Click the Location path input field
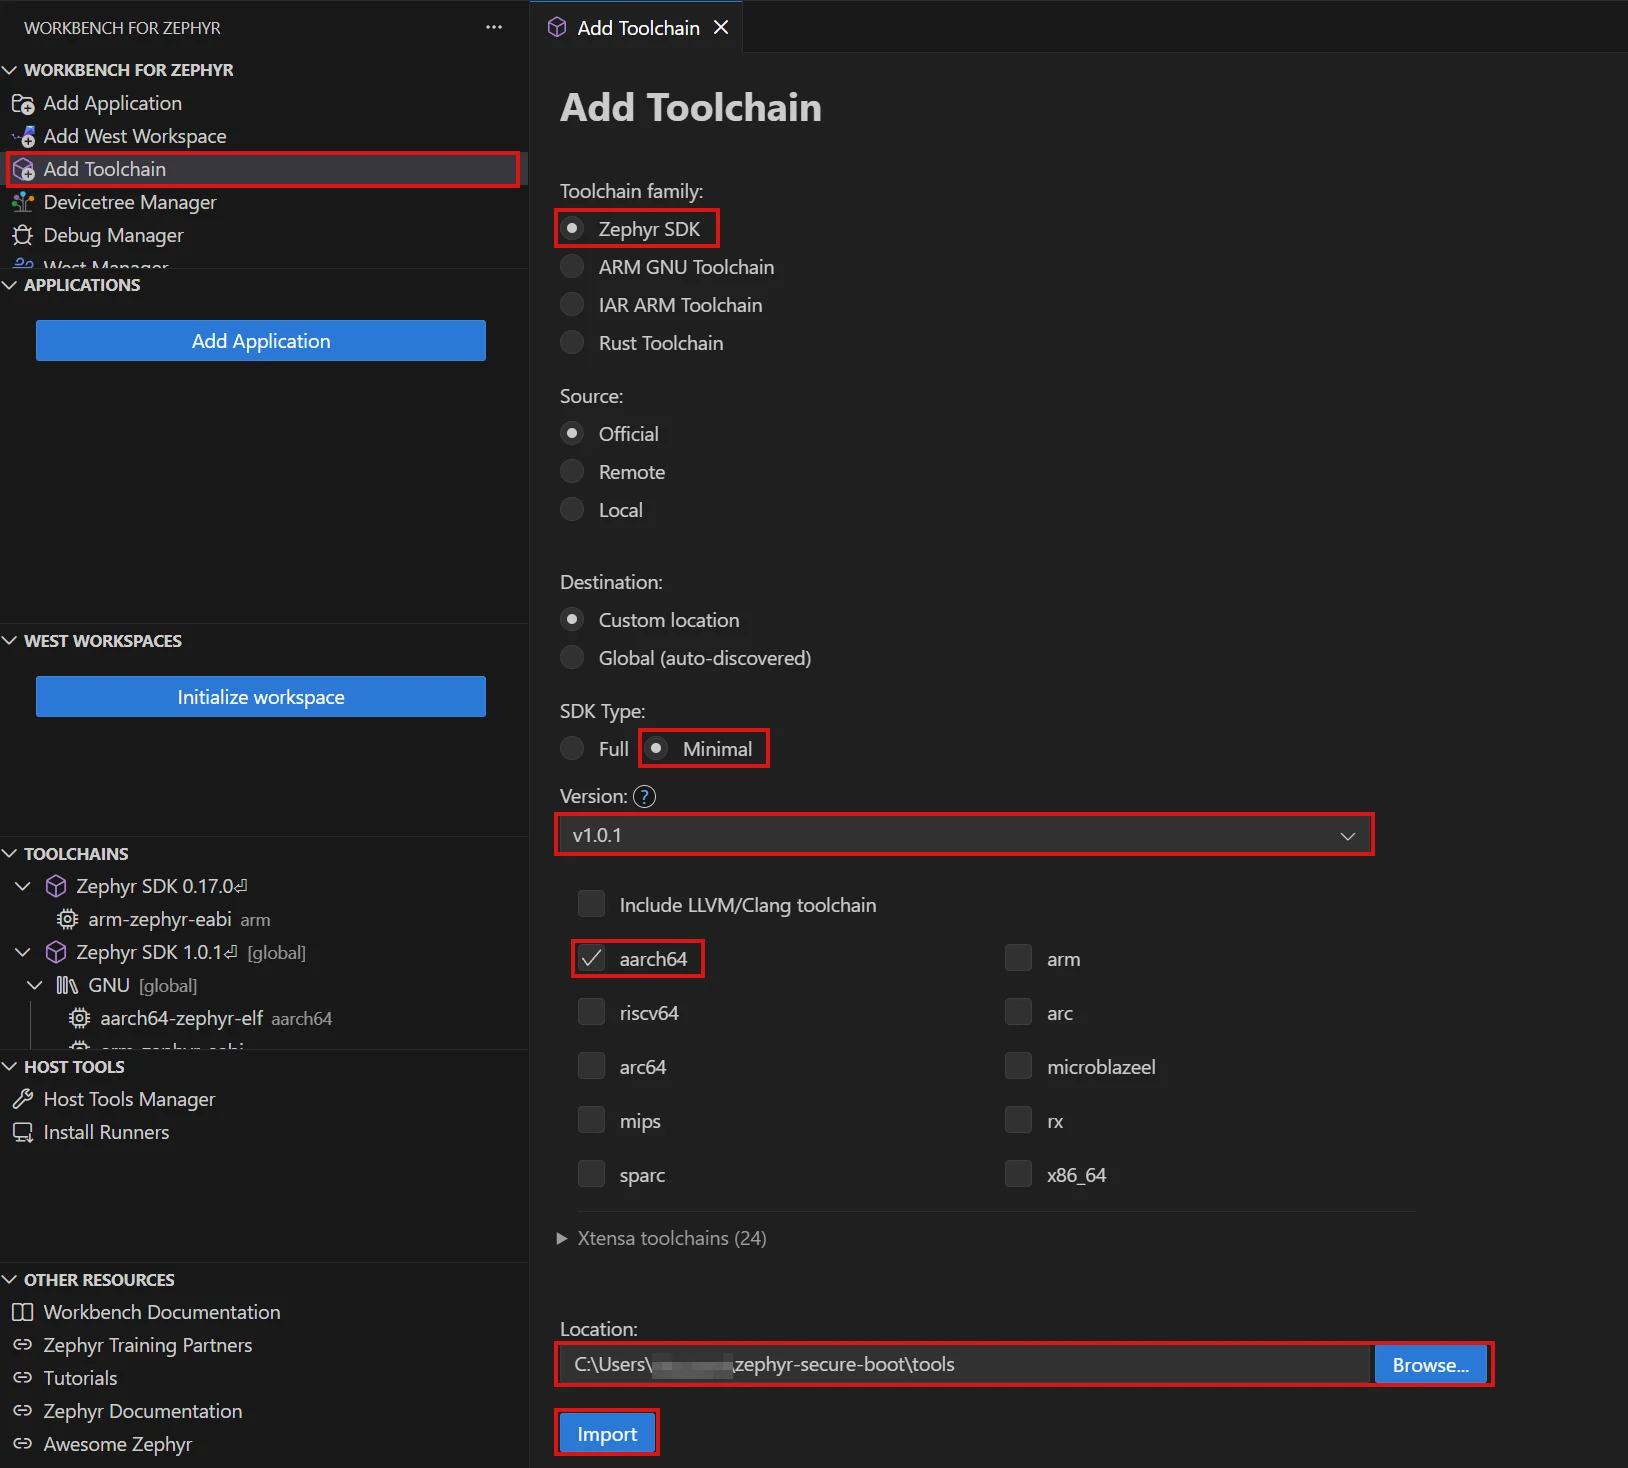Image resolution: width=1628 pixels, height=1468 pixels. pos(965,1365)
